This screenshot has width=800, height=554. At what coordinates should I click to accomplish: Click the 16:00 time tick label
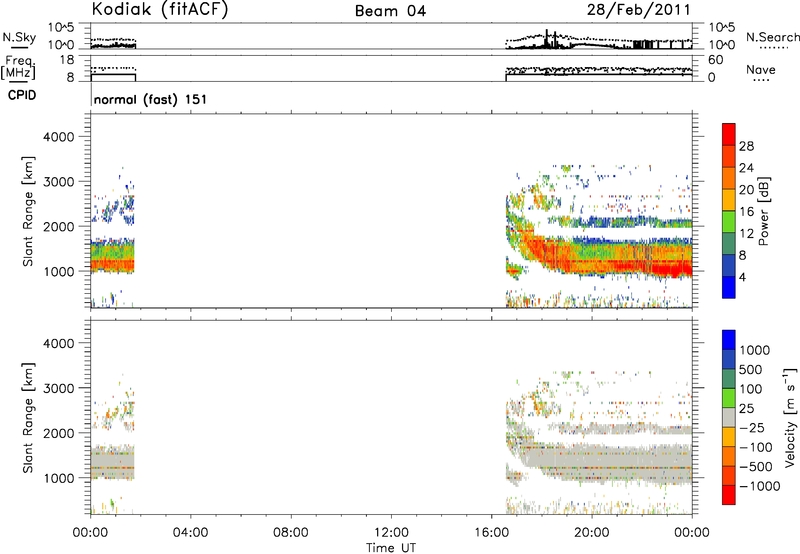click(491, 533)
